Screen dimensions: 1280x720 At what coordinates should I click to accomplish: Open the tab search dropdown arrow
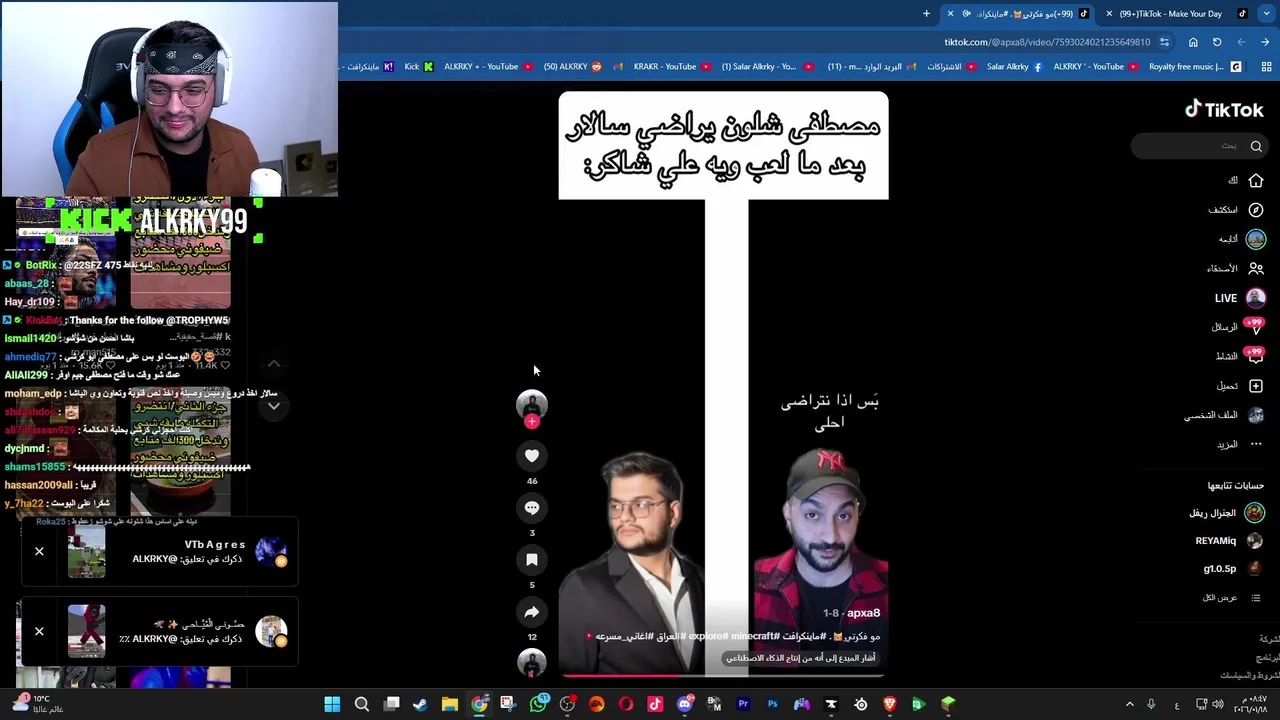pos(1266,14)
